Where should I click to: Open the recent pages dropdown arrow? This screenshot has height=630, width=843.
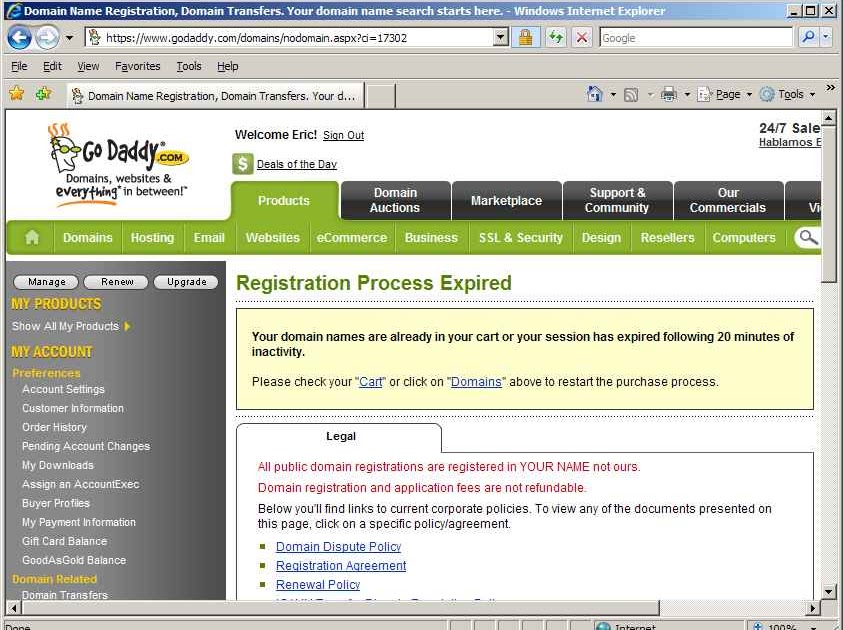coord(69,38)
